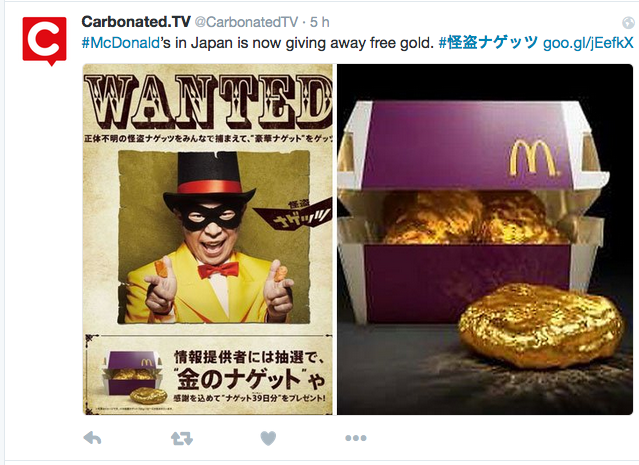639x465 pixels.
Task: Open the #McDonald hashtag
Action: (120, 42)
